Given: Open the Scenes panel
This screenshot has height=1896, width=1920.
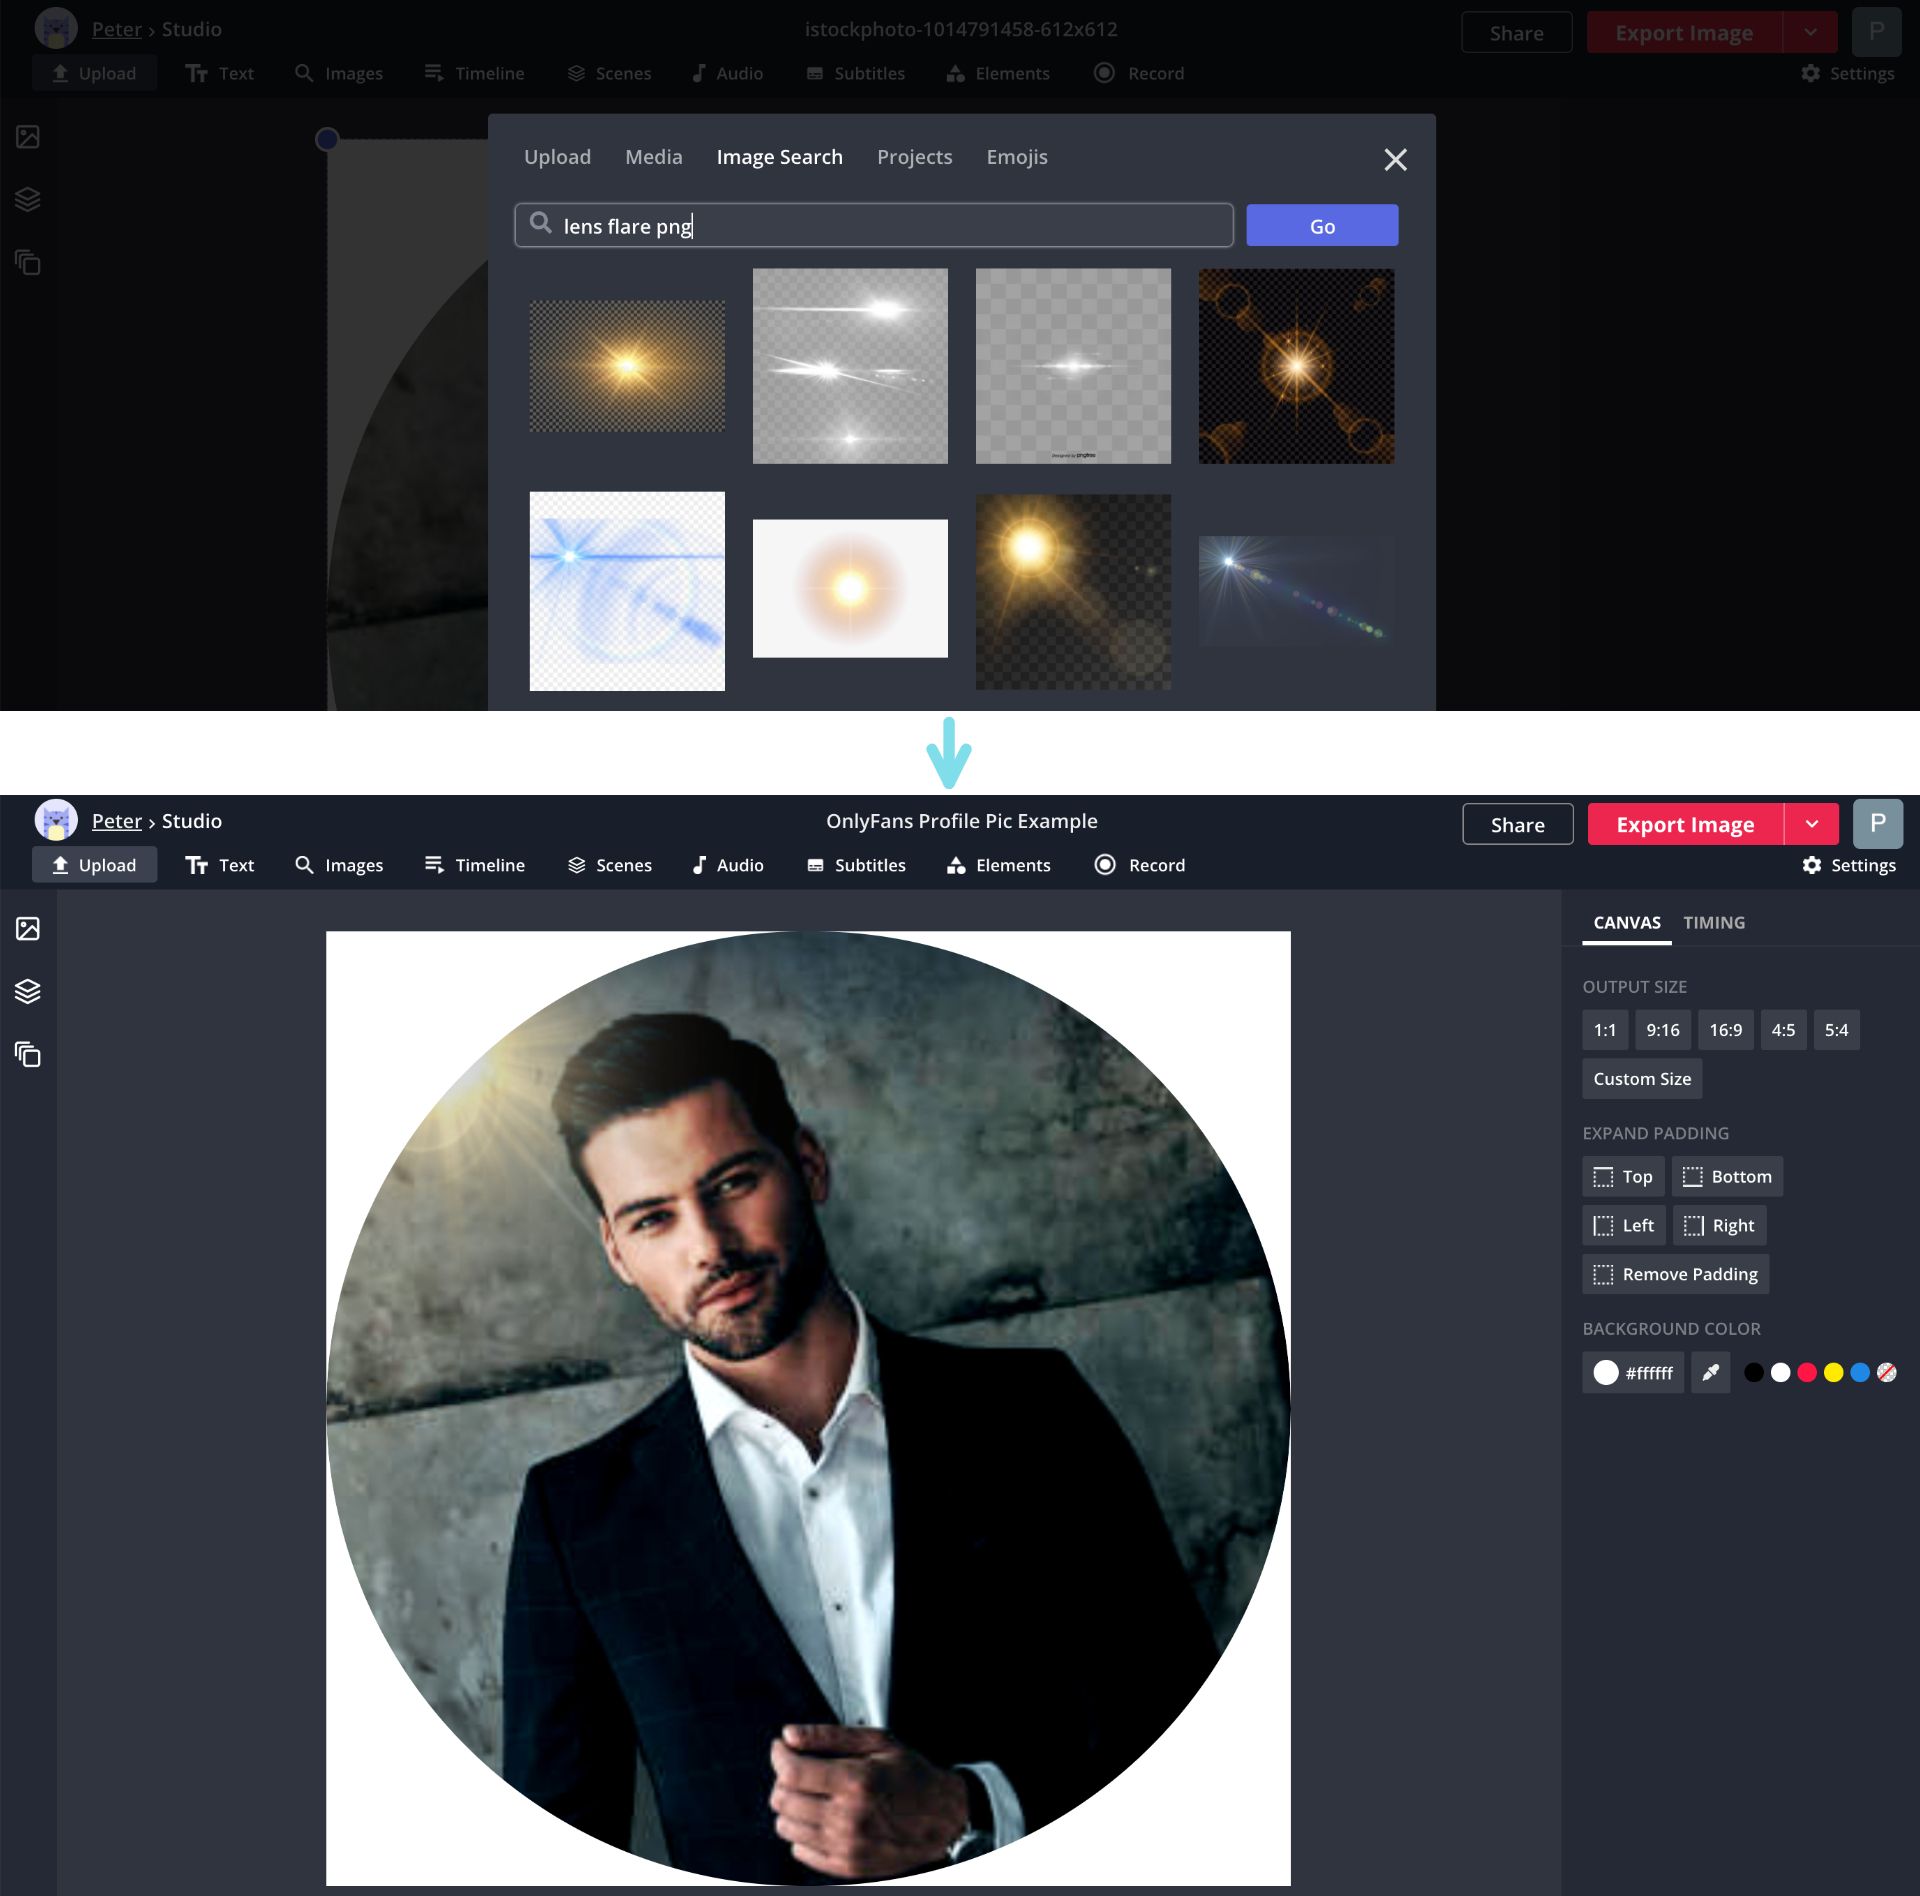Looking at the screenshot, I should tap(609, 864).
